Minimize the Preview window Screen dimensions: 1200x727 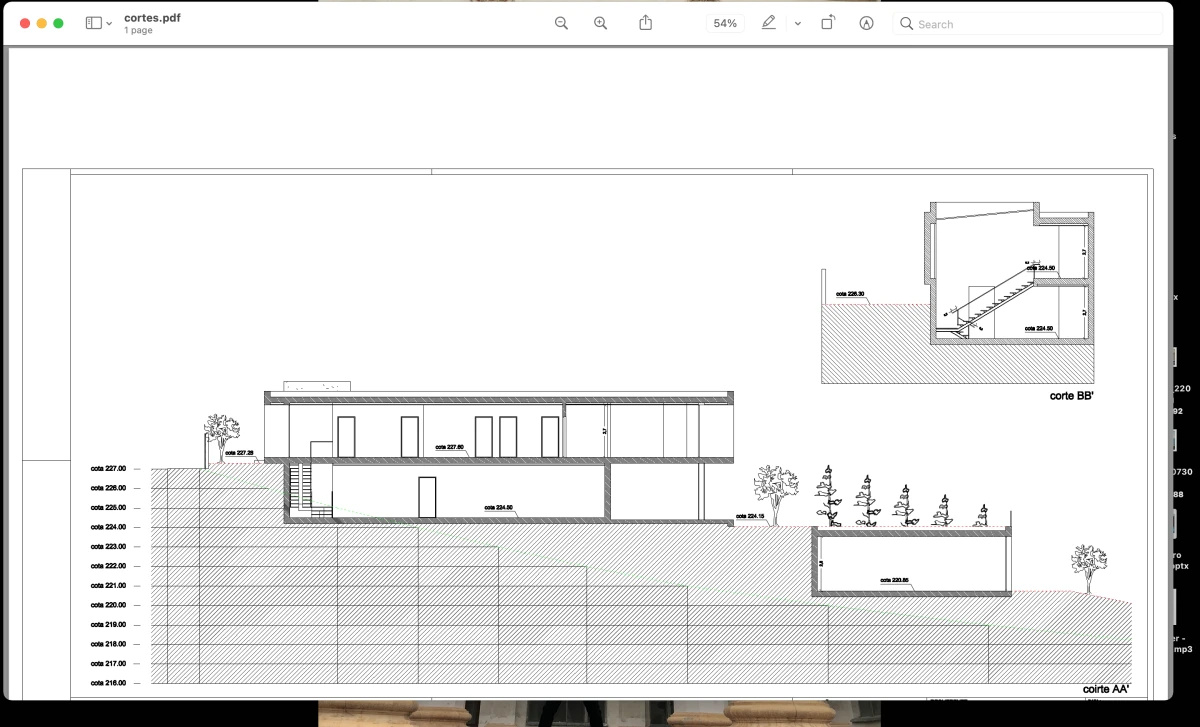point(42,23)
